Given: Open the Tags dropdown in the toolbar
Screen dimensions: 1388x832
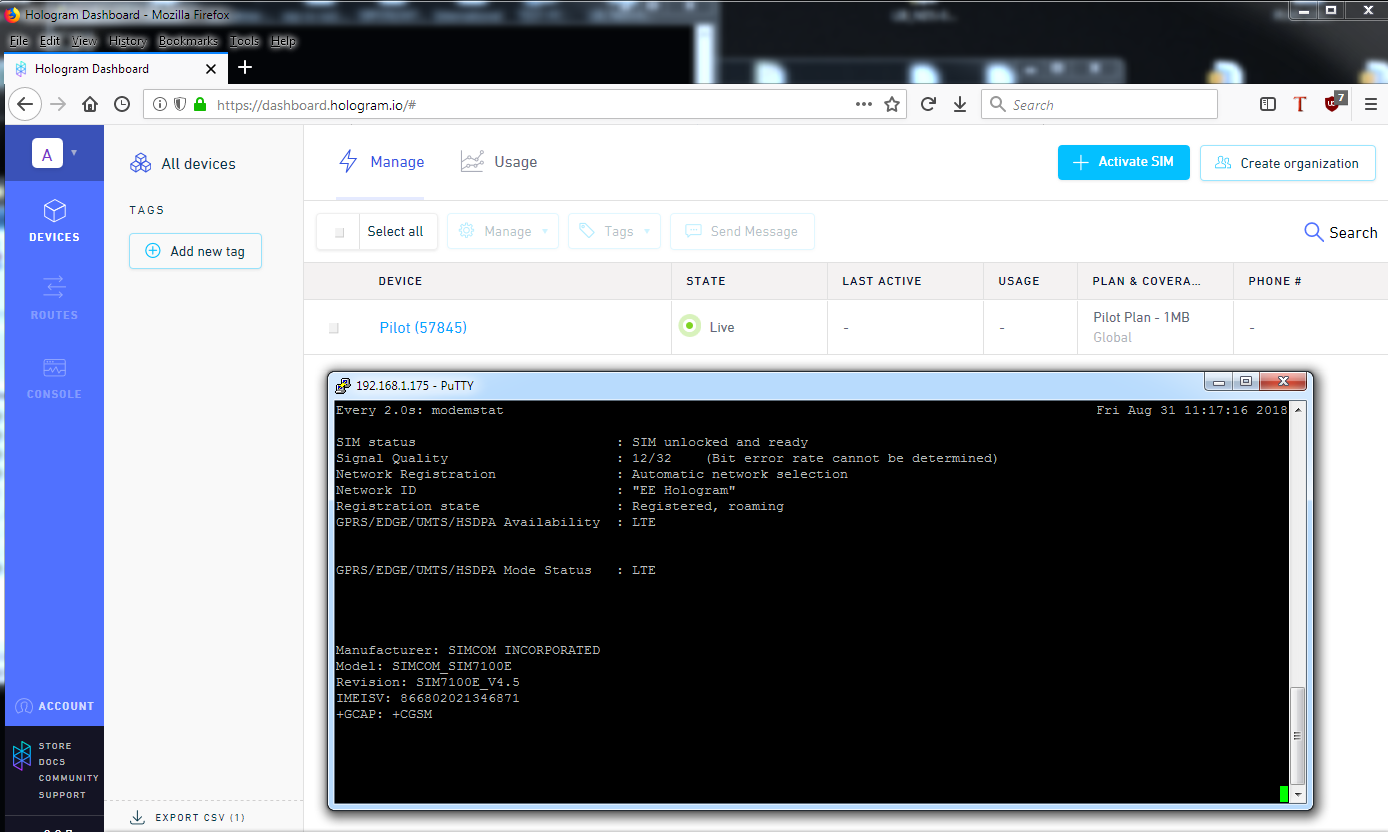Looking at the screenshot, I should pos(614,231).
